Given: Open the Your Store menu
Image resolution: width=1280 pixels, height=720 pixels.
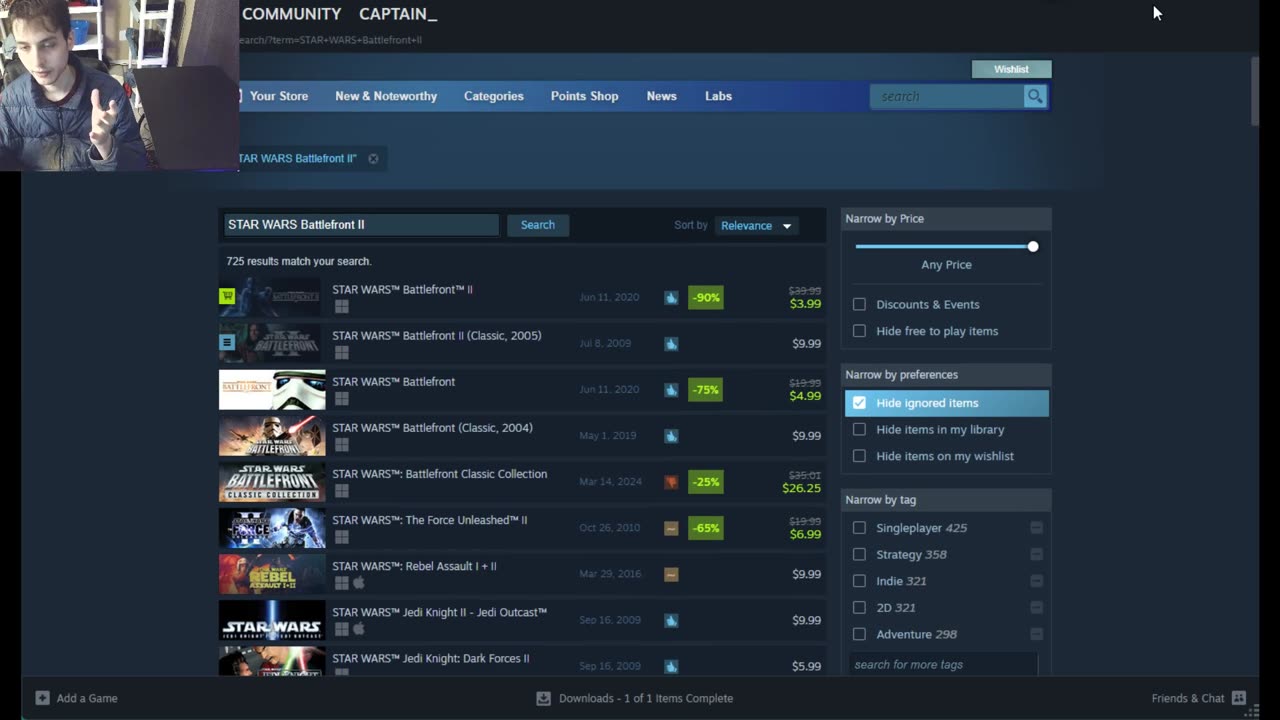Looking at the screenshot, I should (278, 96).
